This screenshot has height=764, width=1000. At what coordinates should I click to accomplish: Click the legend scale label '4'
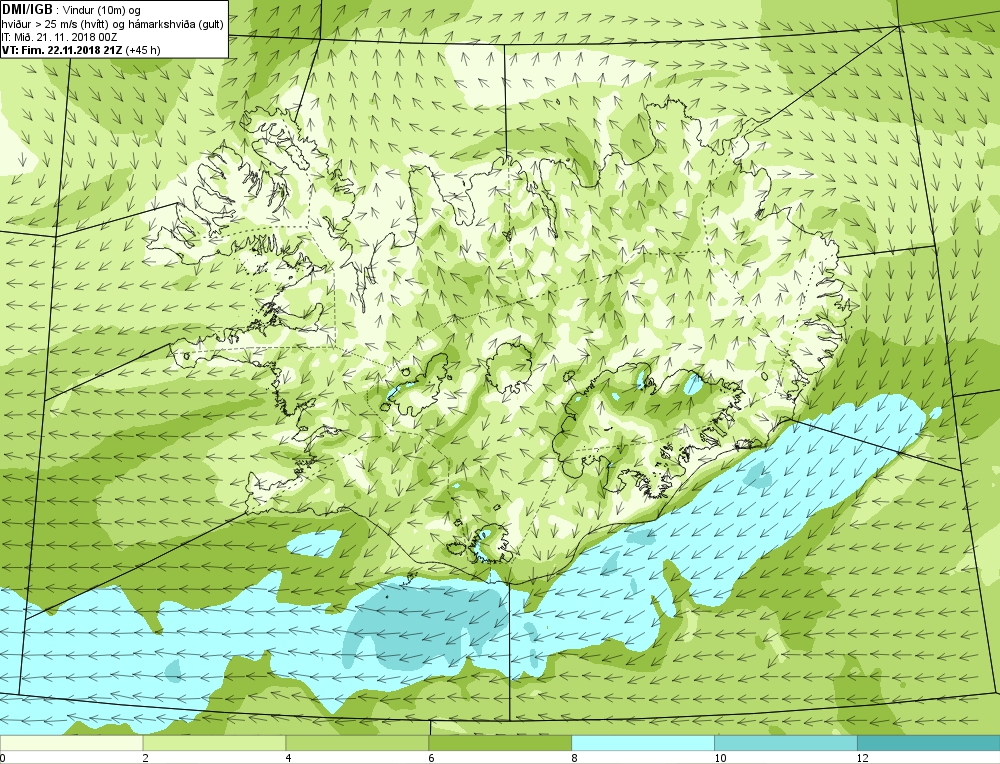pos(288,758)
